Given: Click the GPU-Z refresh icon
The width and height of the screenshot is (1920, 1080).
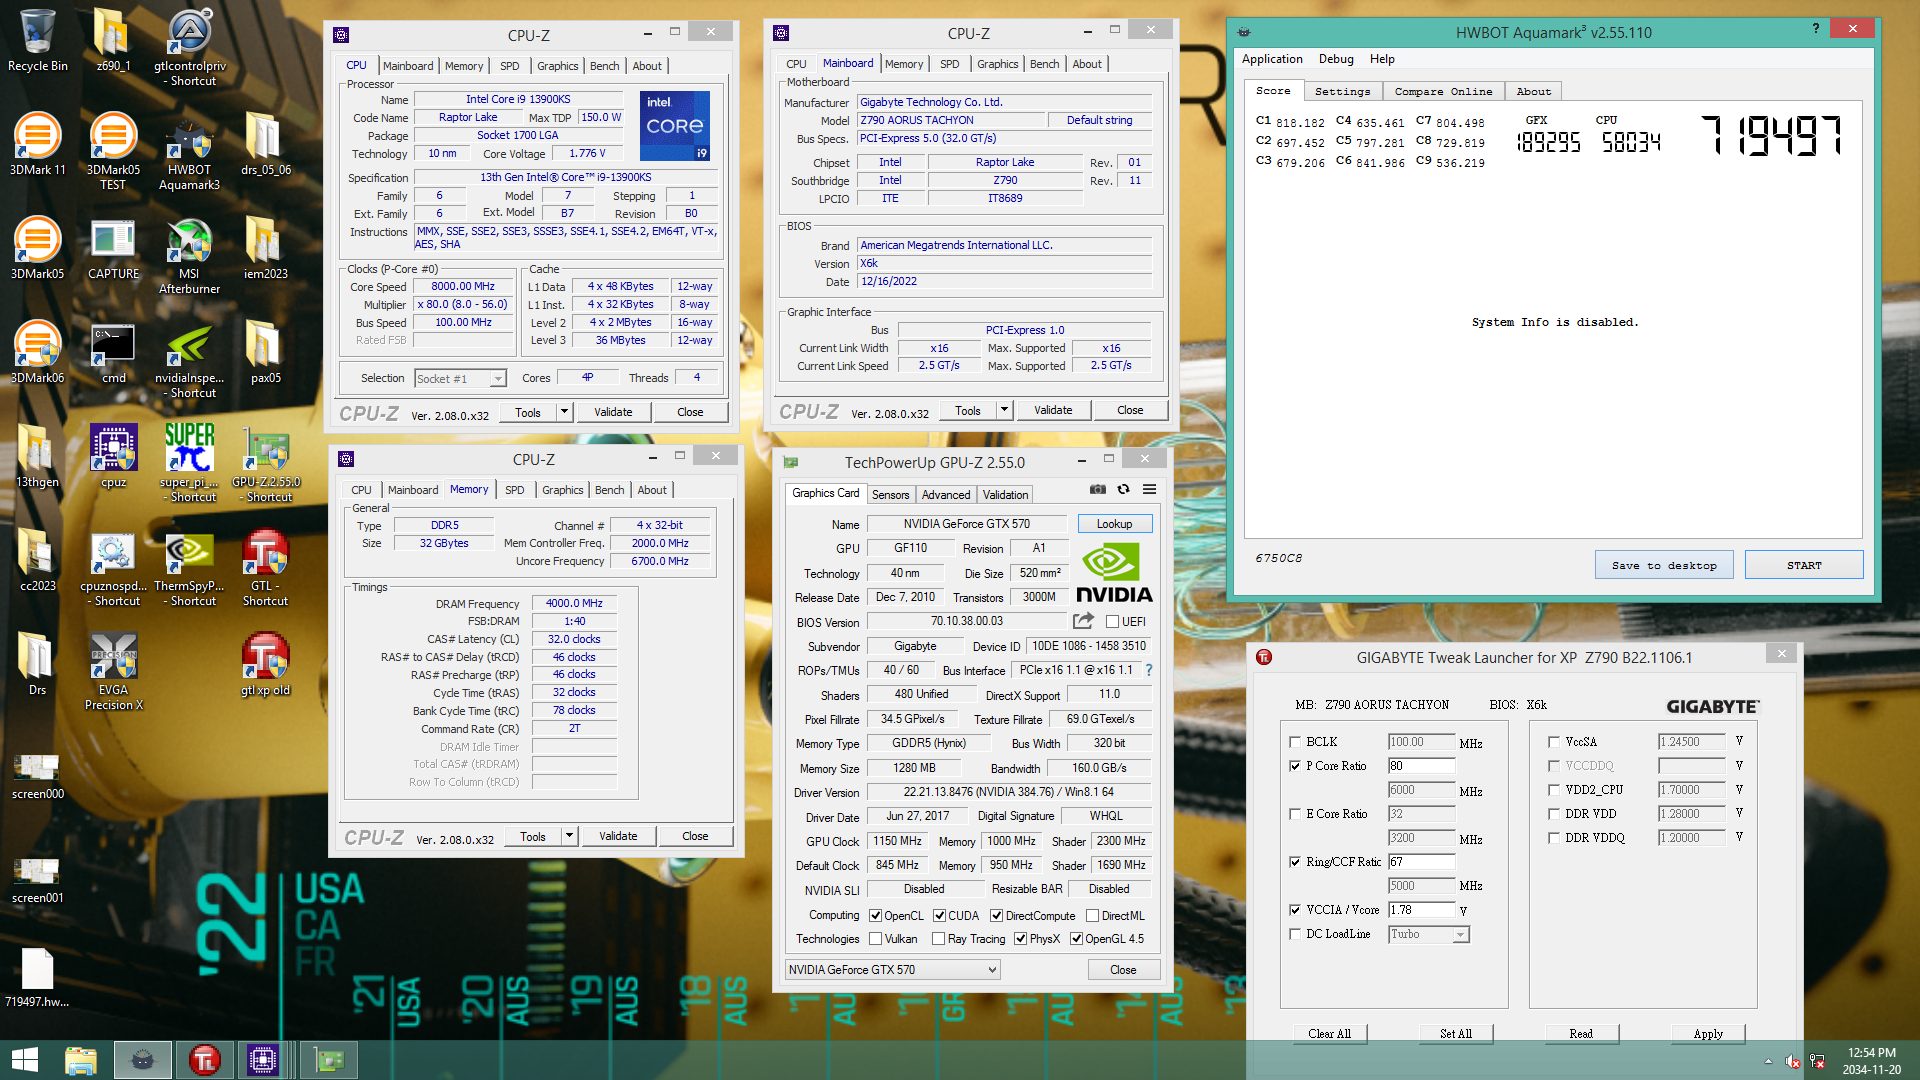Looking at the screenshot, I should [1123, 489].
